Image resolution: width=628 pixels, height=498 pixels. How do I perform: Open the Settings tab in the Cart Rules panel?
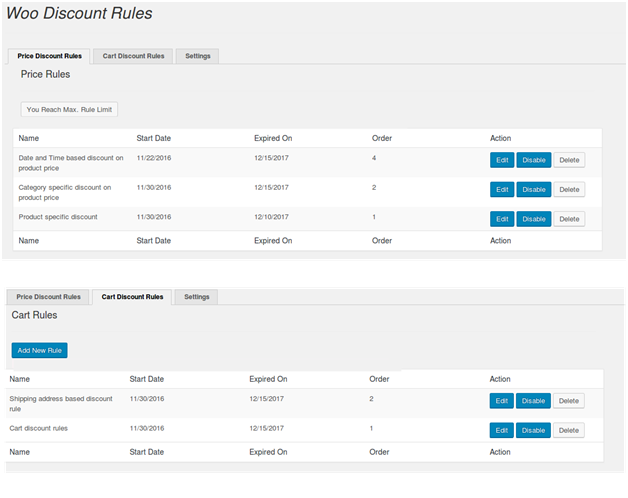(197, 297)
